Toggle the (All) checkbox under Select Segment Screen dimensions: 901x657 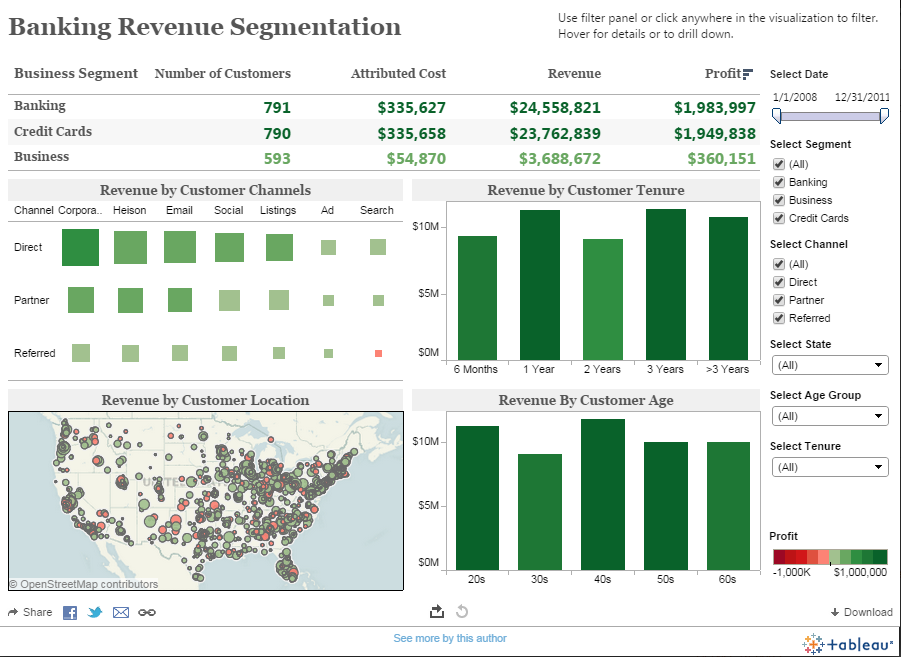pos(779,164)
